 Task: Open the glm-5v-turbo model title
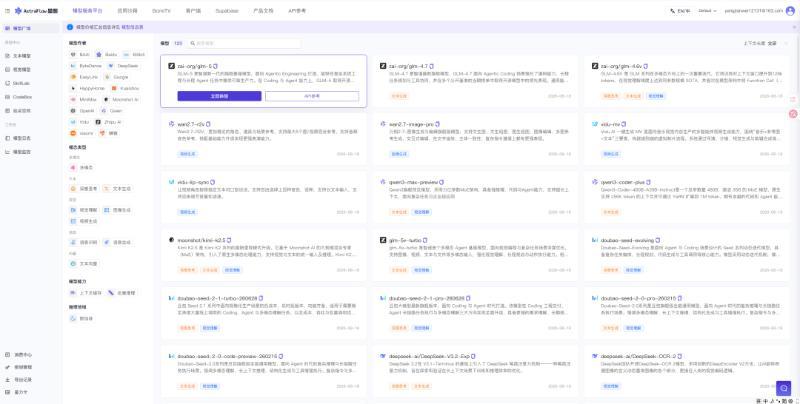405,240
